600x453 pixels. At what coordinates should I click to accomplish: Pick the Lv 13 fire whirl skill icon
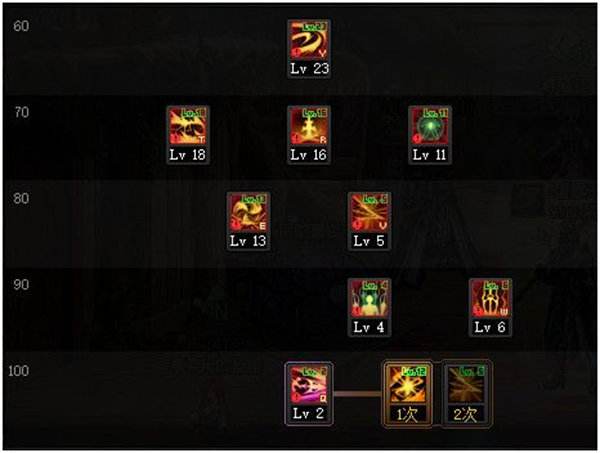tap(248, 212)
